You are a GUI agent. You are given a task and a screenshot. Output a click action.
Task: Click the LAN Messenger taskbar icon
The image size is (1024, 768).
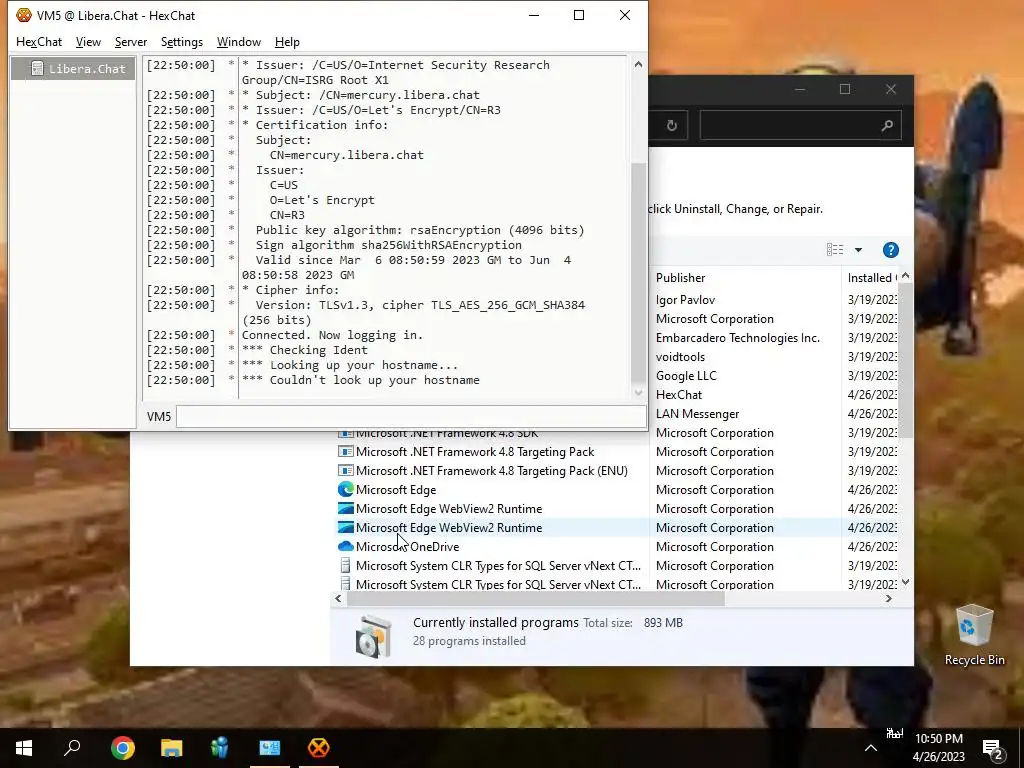click(x=220, y=748)
